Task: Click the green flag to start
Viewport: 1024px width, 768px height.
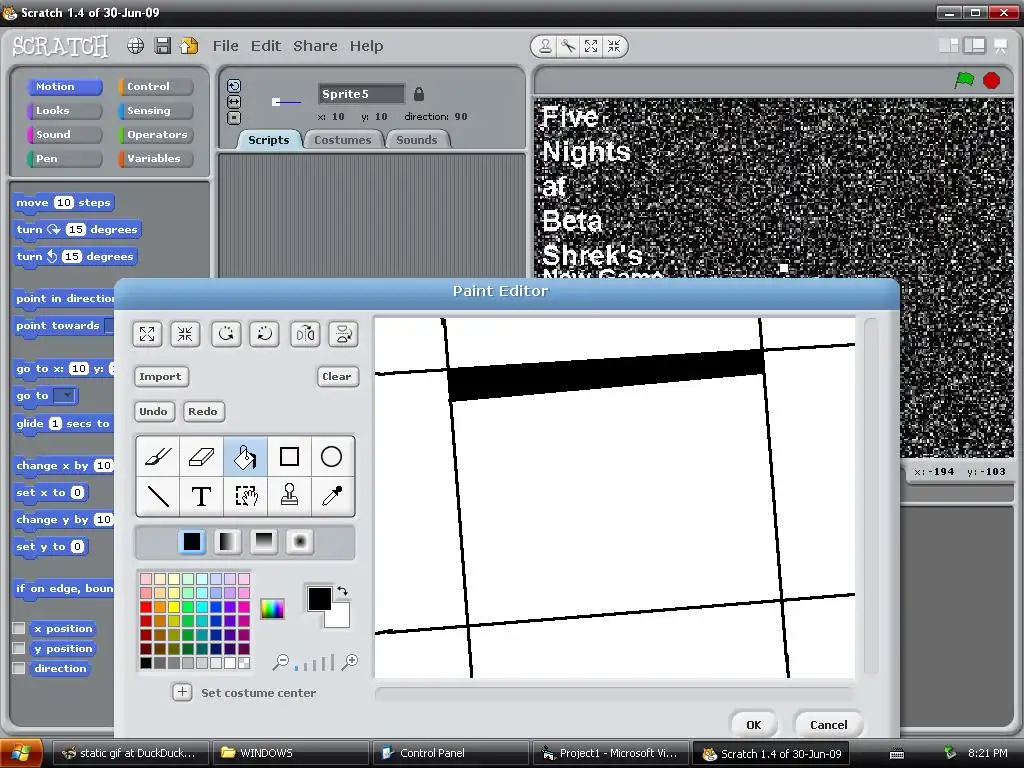Action: (x=964, y=80)
